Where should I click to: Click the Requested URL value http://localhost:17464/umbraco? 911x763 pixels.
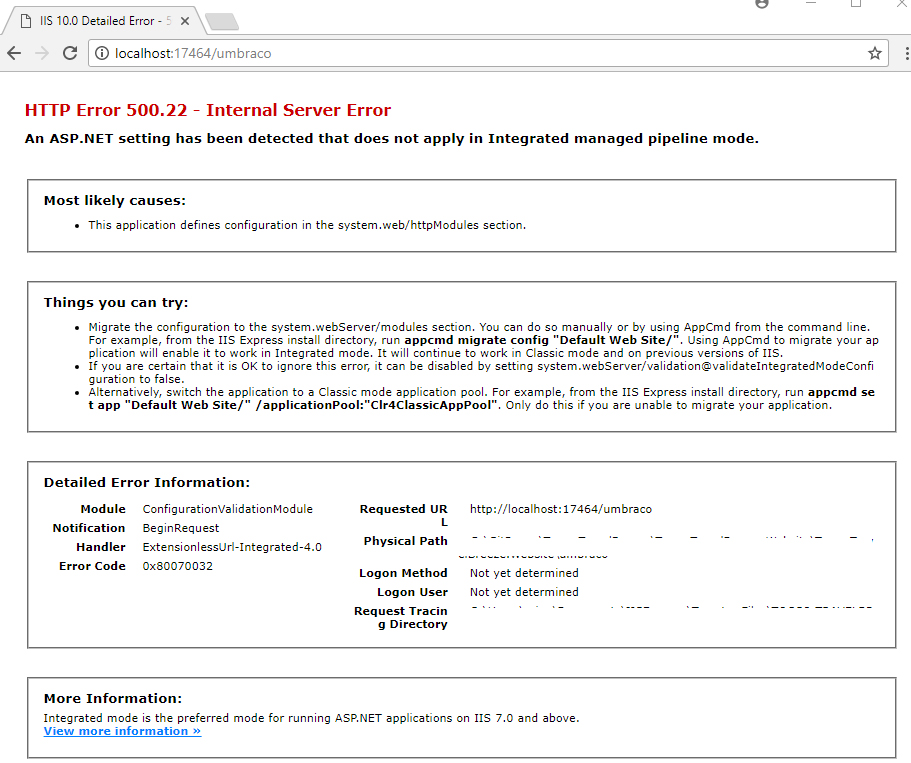pyautogui.click(x=560, y=509)
